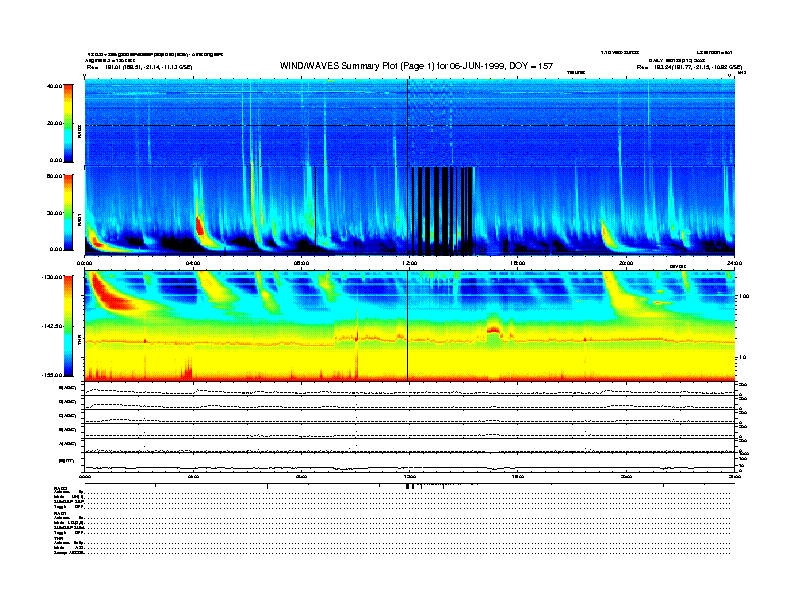
Task: Select the 30.00 label on RAD1 color scale
Action: [x=54, y=213]
